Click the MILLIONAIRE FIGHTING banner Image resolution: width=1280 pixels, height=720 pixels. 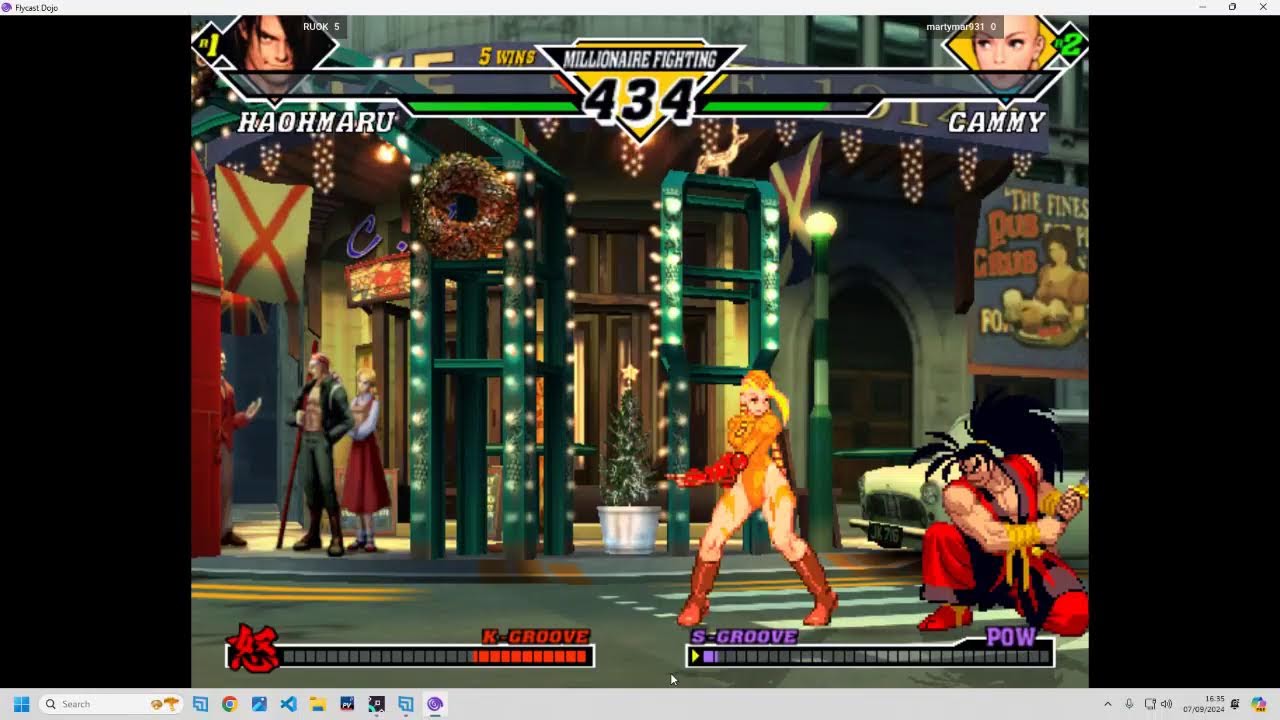tap(640, 59)
